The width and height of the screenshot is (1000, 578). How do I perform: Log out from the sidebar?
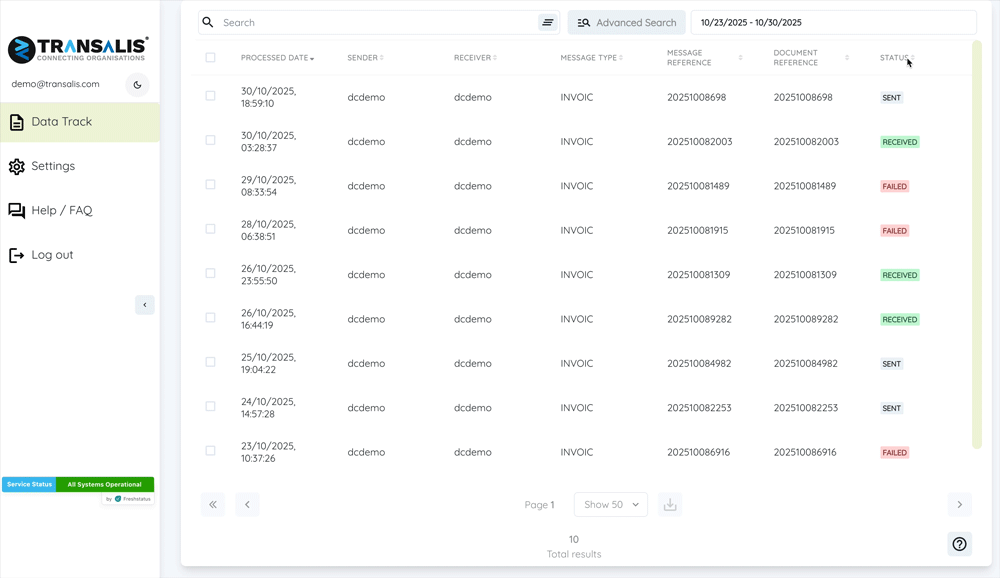click(52, 255)
